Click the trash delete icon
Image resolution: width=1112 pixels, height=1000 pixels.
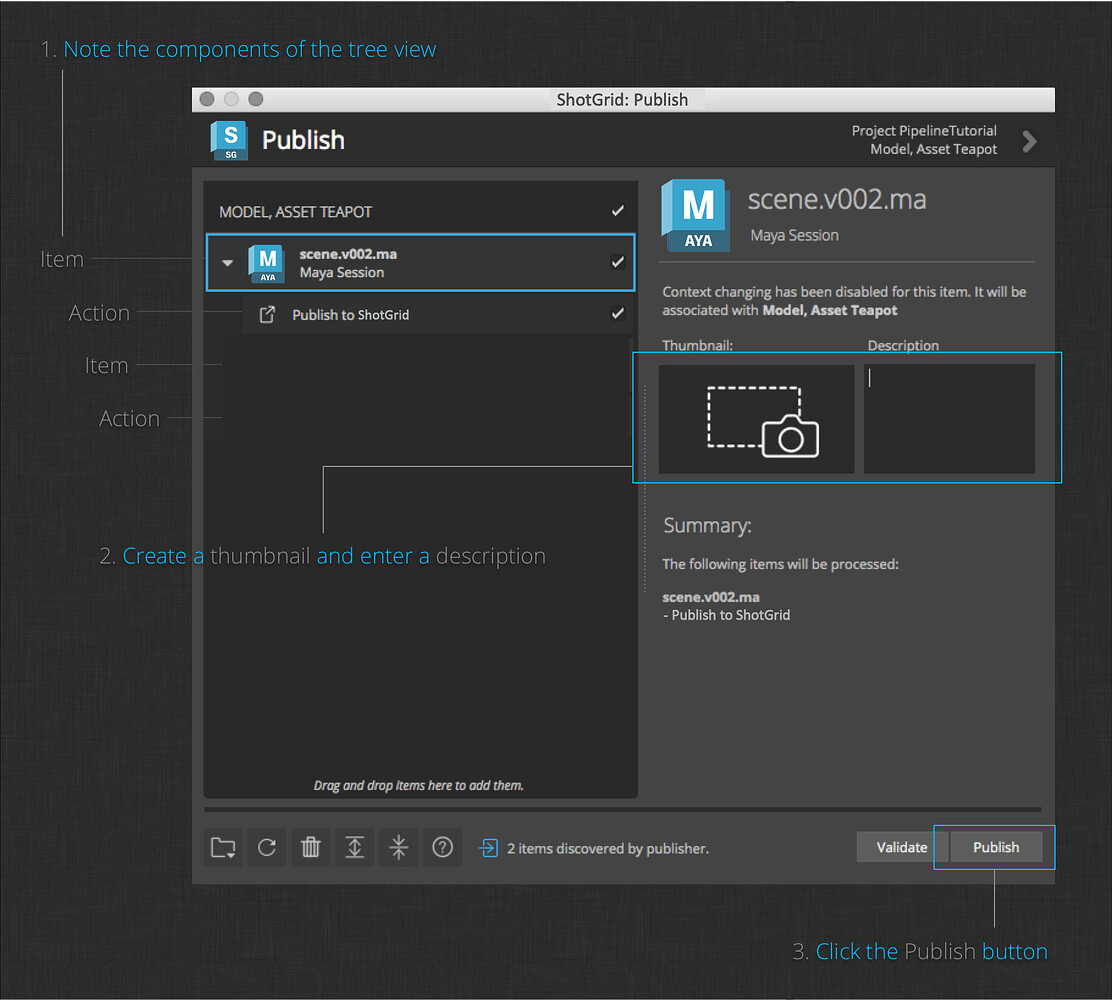[311, 848]
